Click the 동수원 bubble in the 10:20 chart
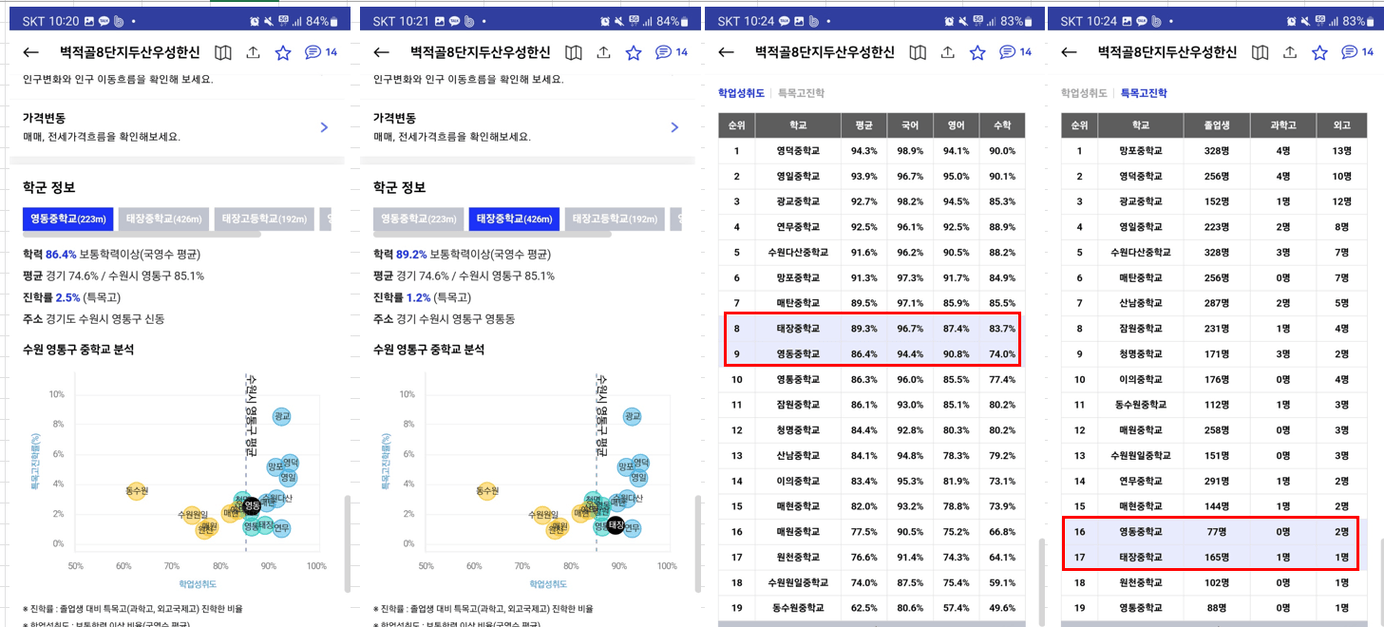The width and height of the screenshot is (1384, 627). (137, 490)
